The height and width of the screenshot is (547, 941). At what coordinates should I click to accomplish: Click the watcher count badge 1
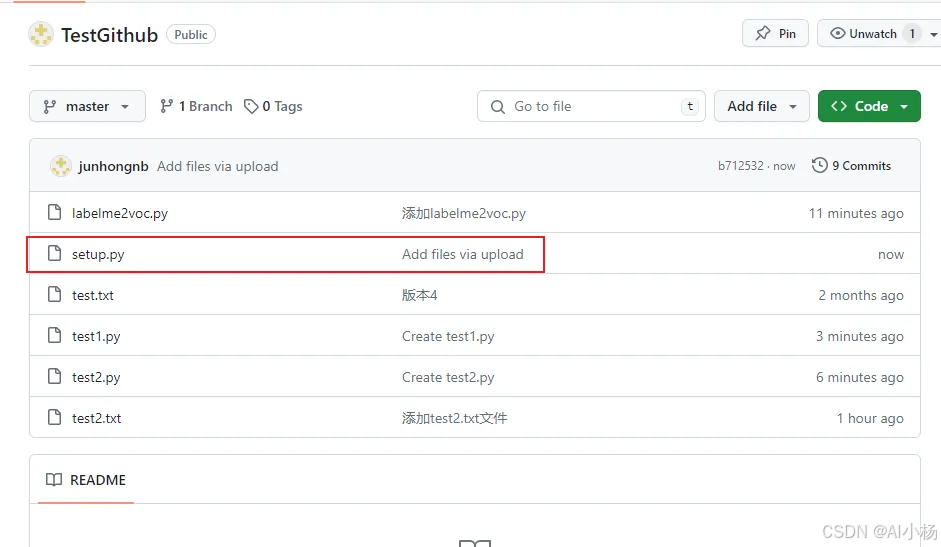pyautogui.click(x=912, y=34)
